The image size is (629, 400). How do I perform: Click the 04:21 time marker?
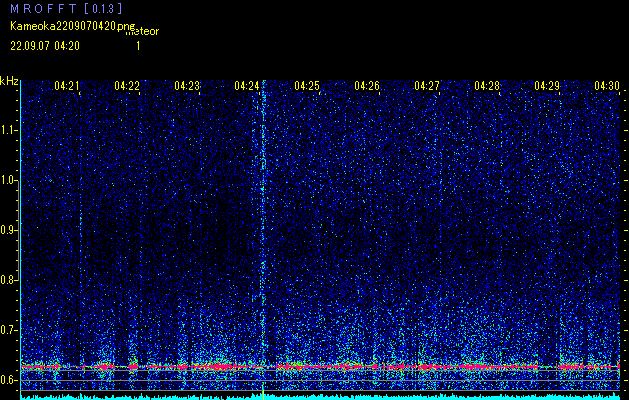[67, 85]
